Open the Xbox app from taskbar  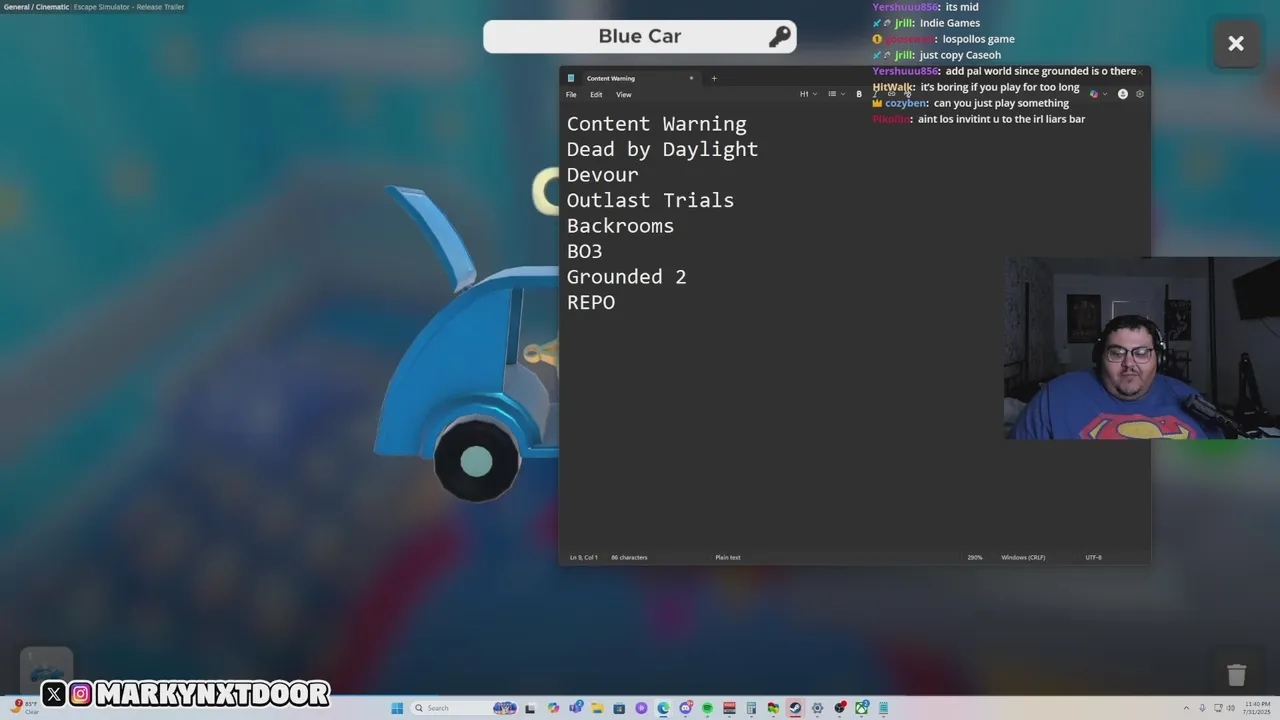(x=861, y=708)
